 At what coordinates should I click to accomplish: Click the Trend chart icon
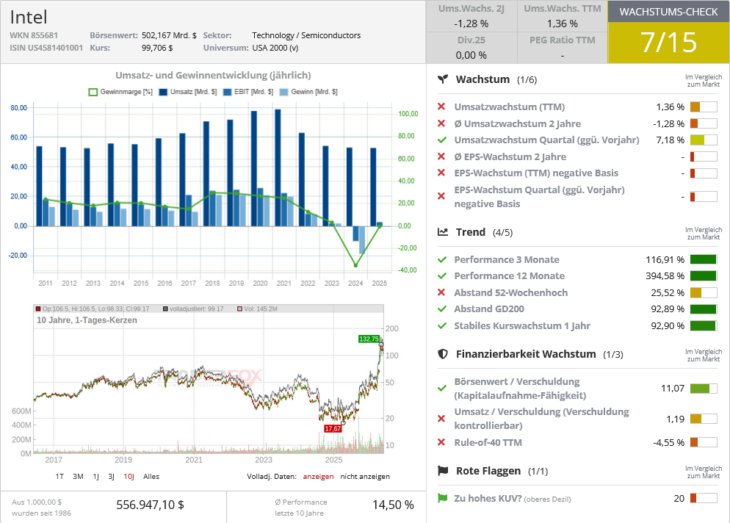443,232
